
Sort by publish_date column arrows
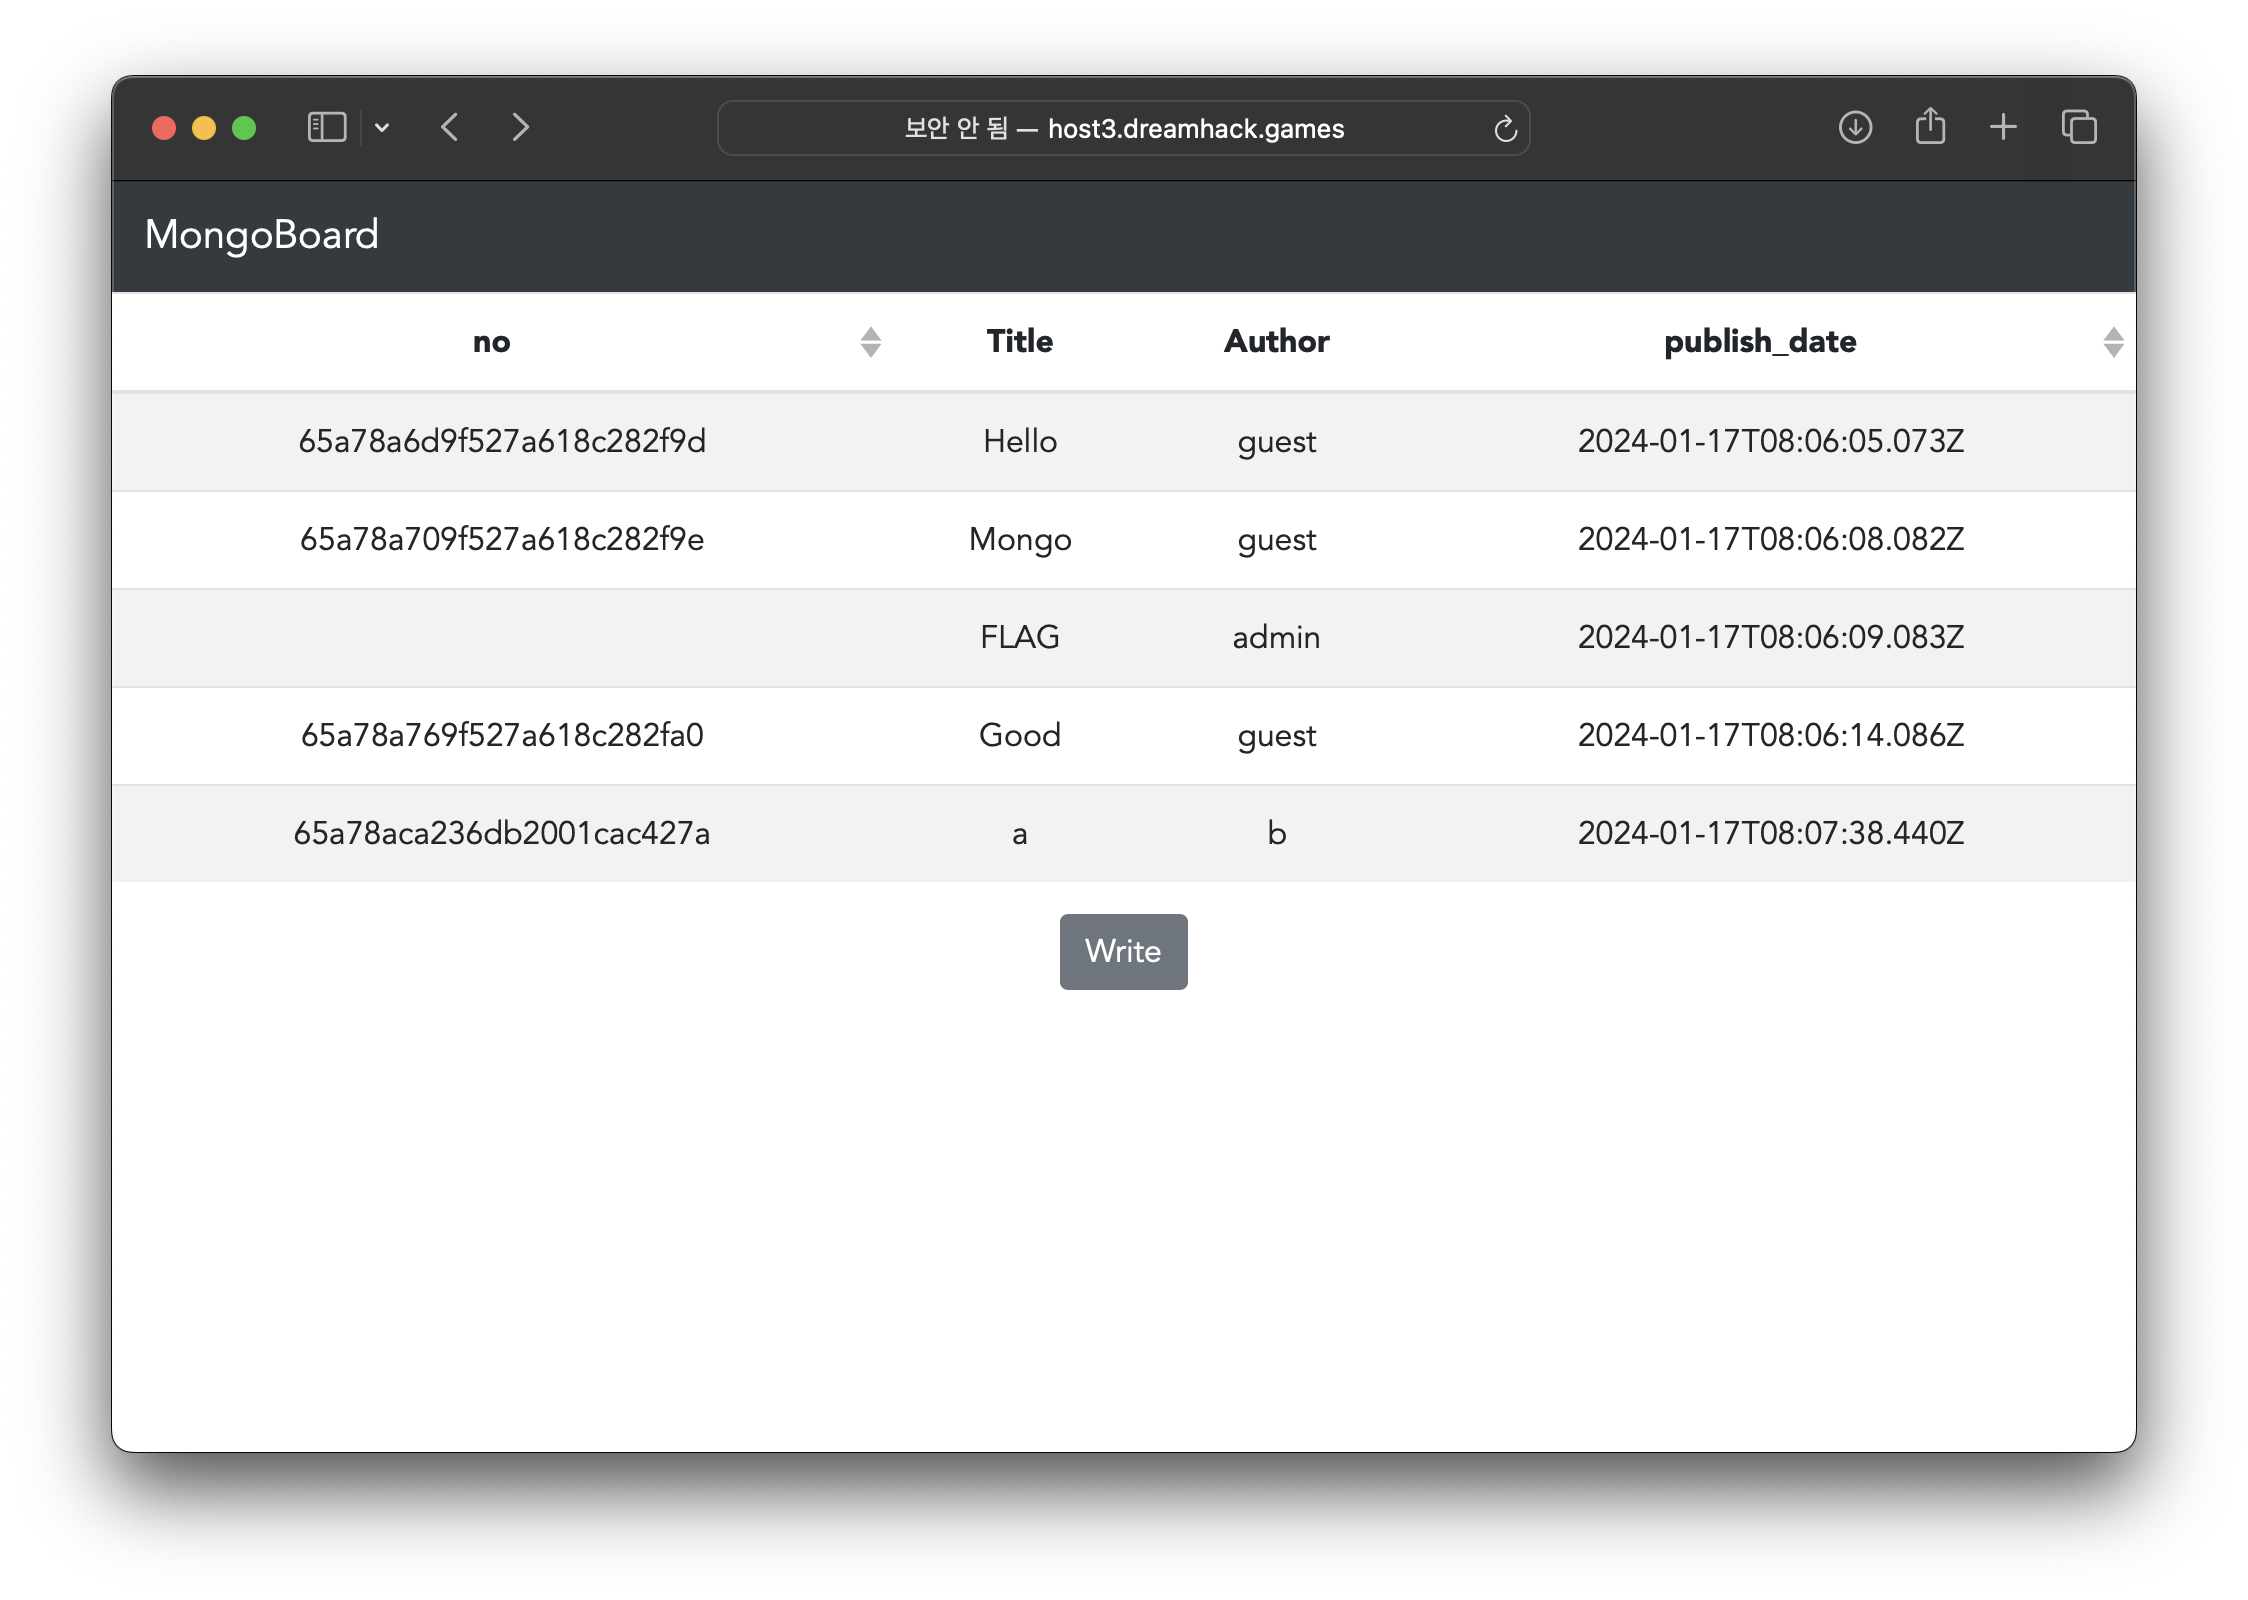click(2112, 342)
